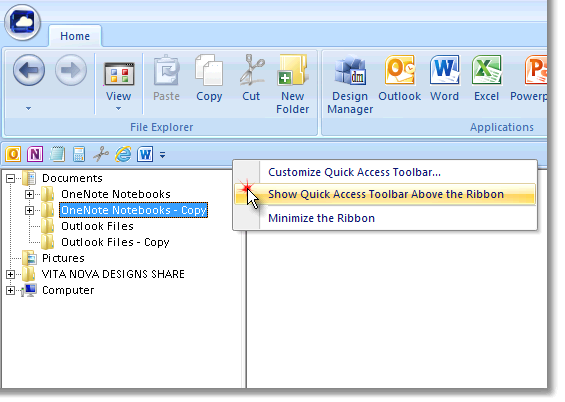The image size is (565, 402).
Task: Launch Outlook from the Applications group
Action: tap(399, 79)
